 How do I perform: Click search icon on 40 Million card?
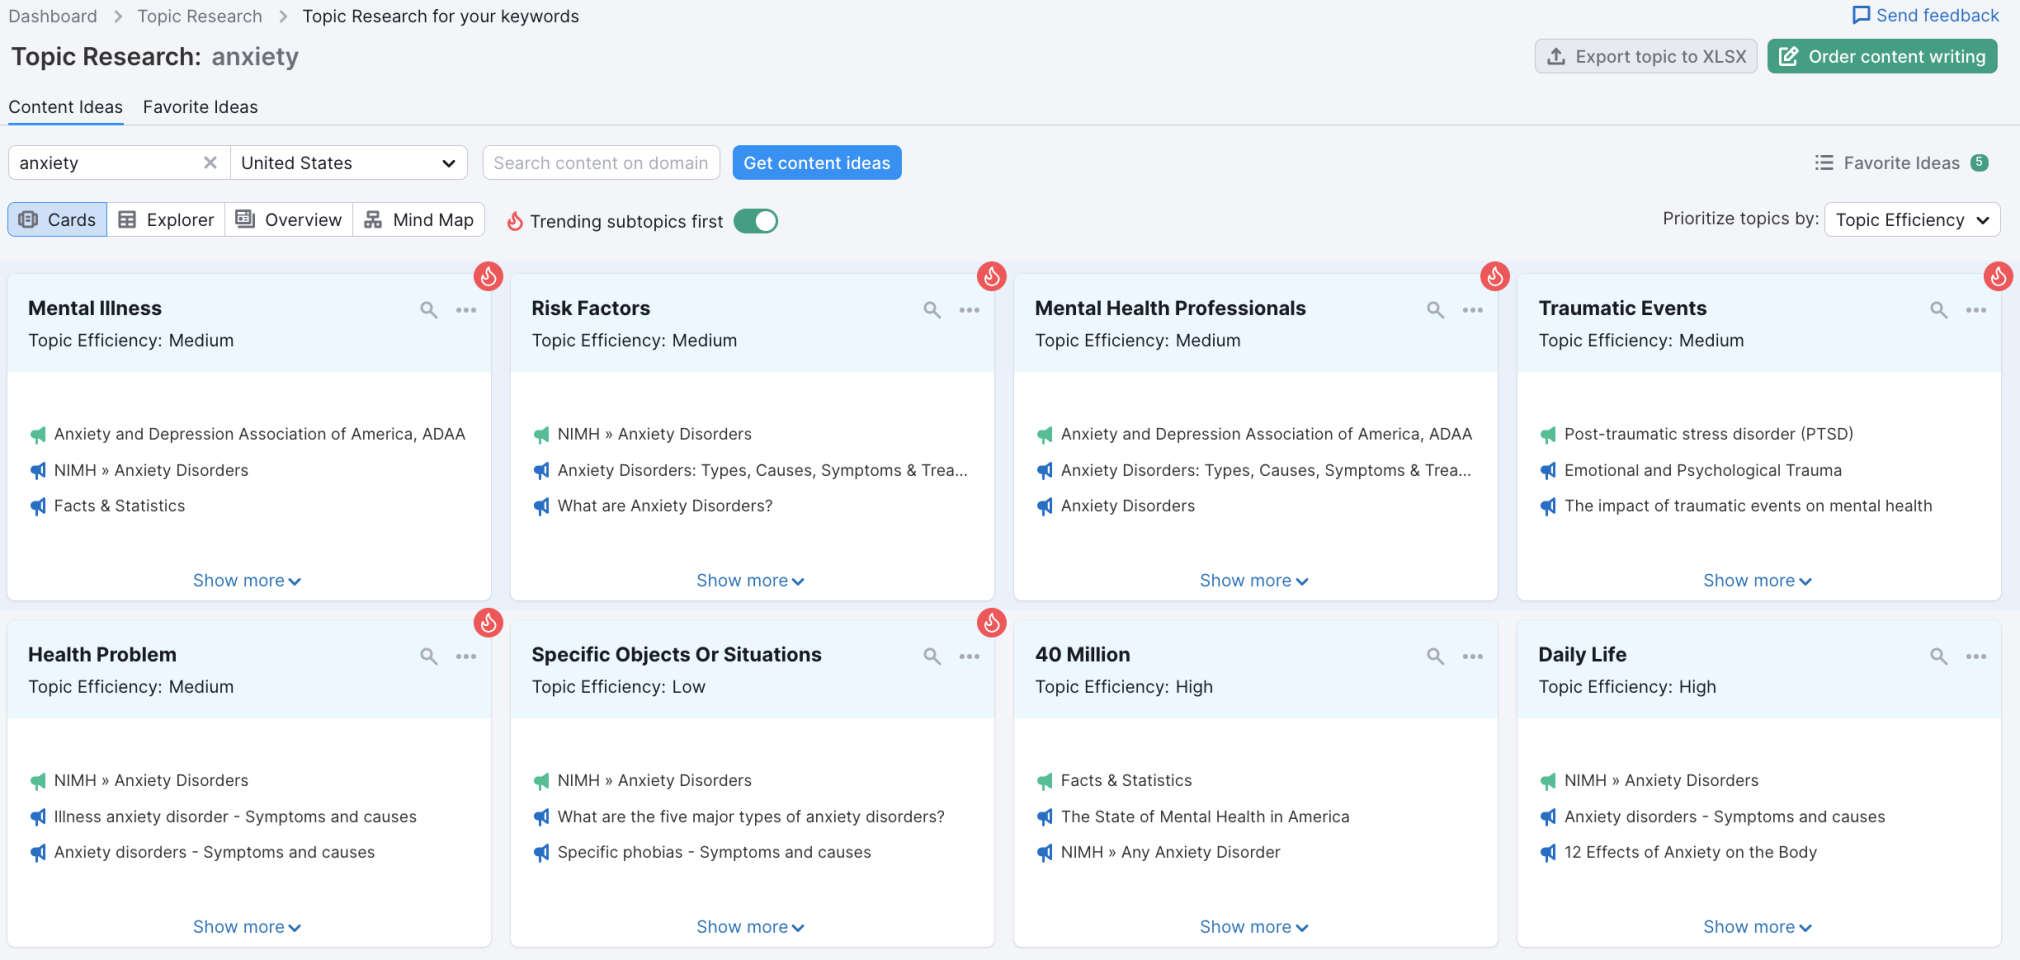(1435, 656)
